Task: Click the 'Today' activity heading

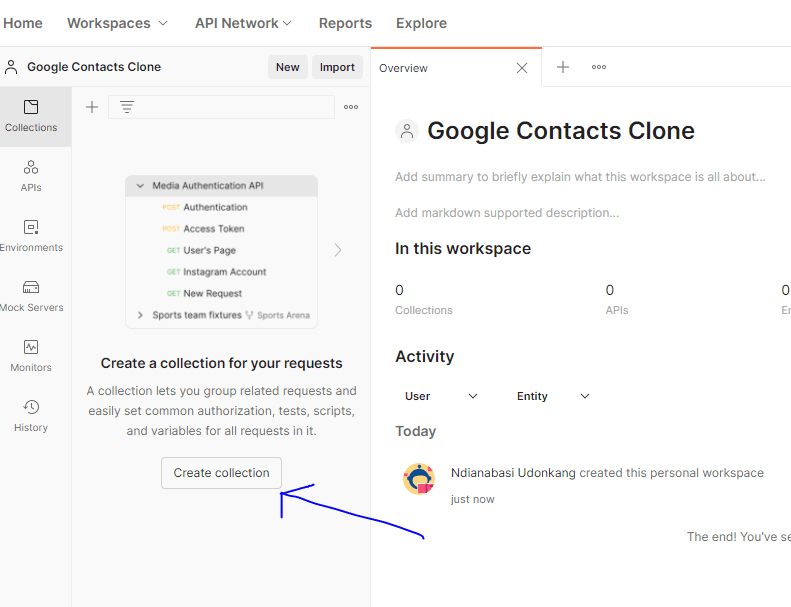Action: click(x=416, y=431)
